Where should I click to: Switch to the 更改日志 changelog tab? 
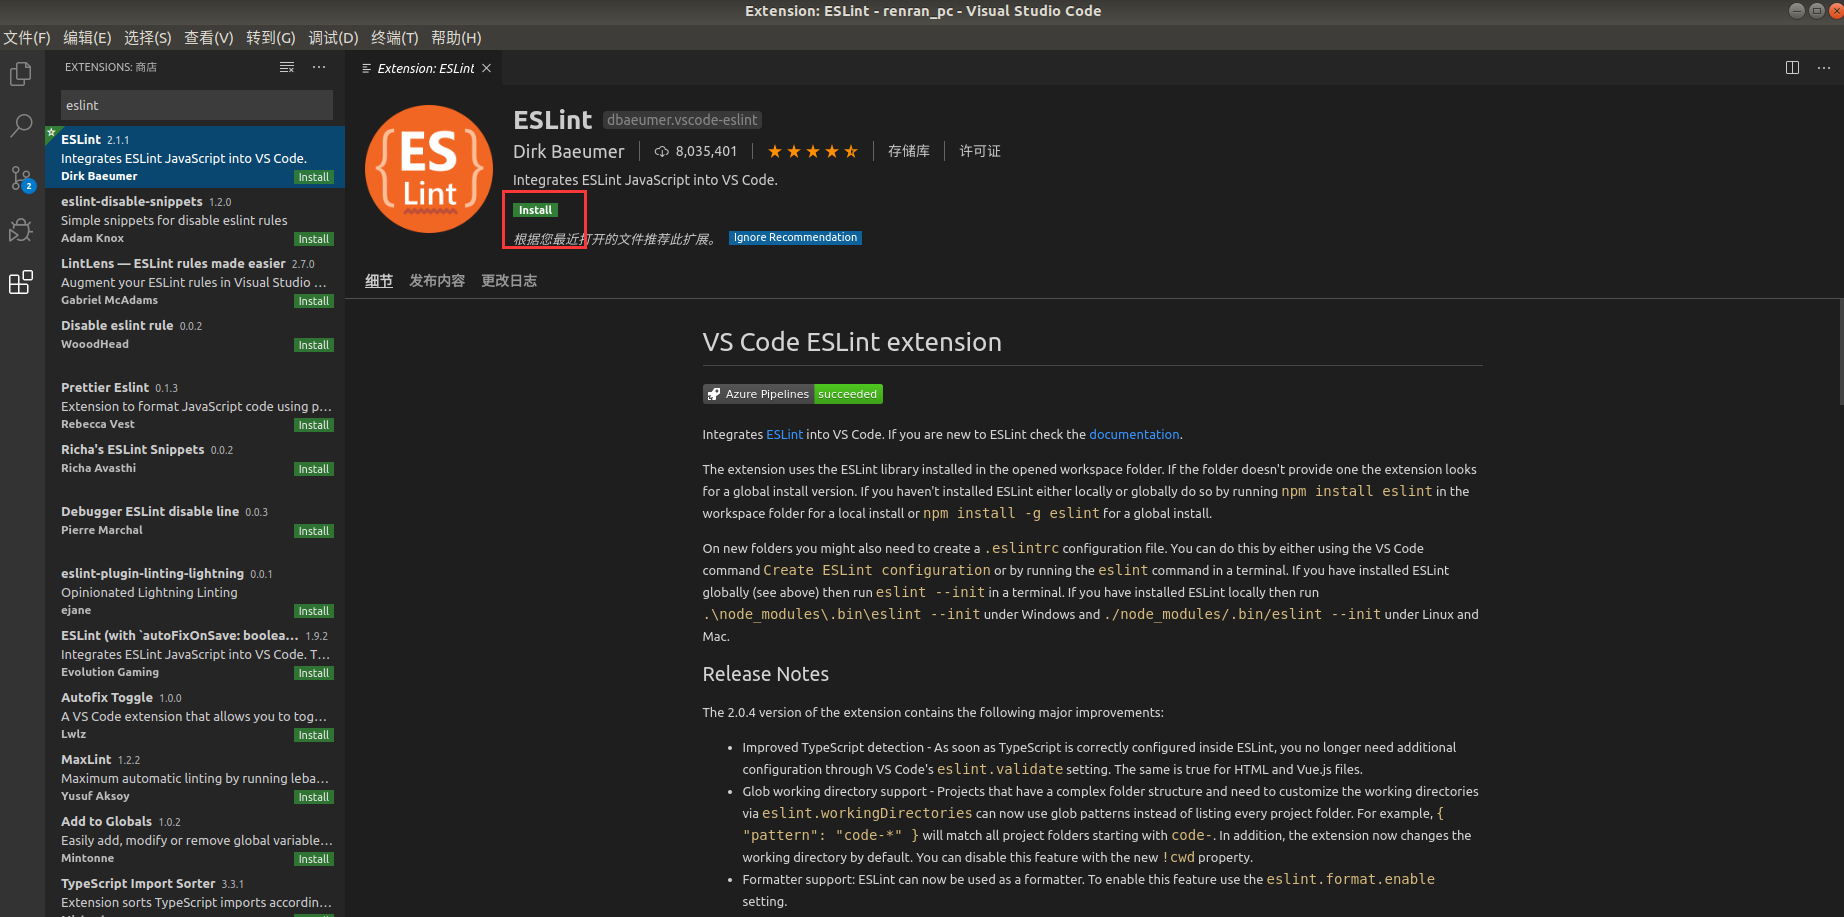(509, 281)
